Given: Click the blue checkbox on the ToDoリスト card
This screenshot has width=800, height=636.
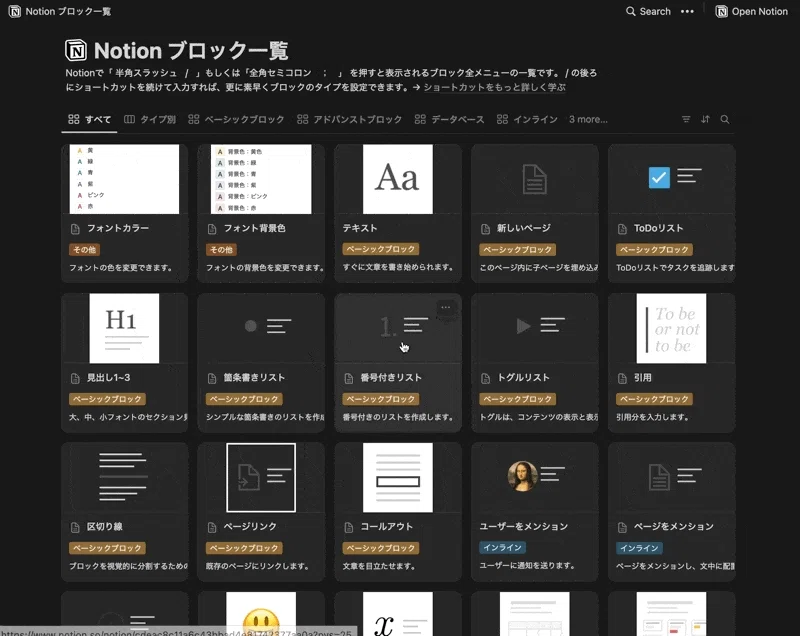Looking at the screenshot, I should click(659, 177).
